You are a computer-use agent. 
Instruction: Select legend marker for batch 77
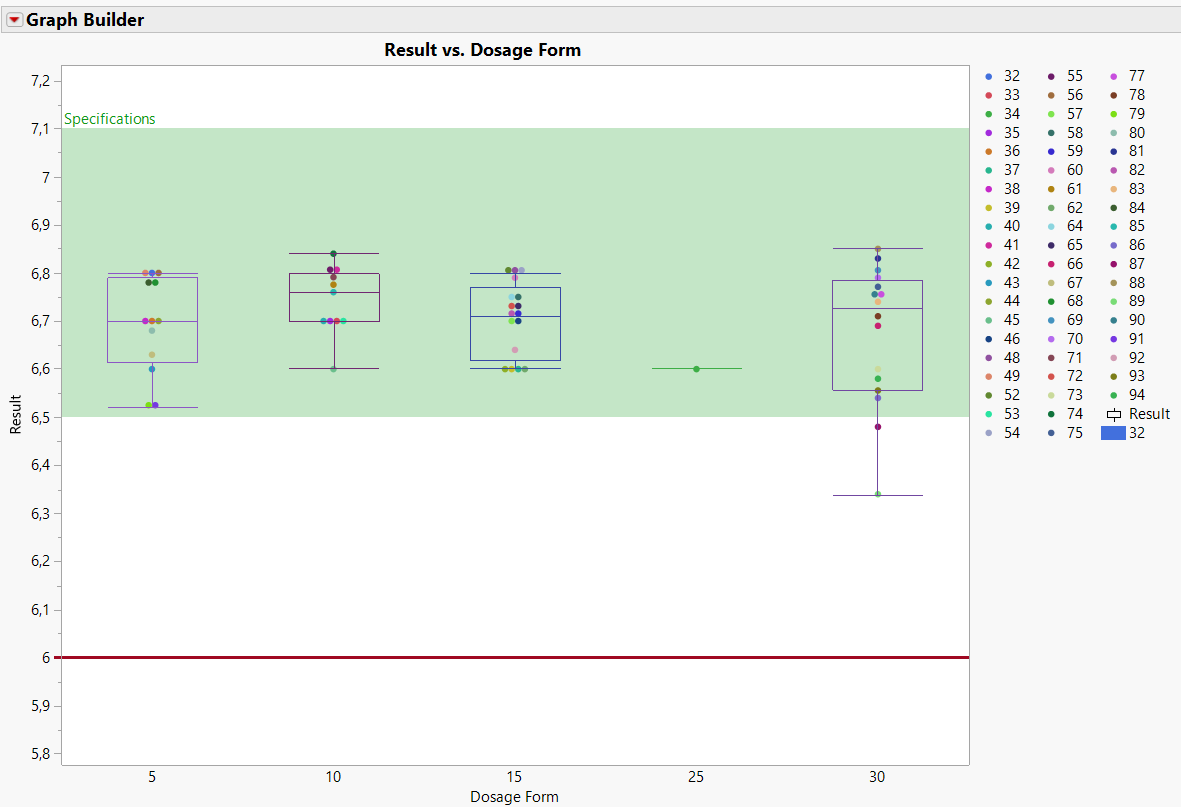click(1113, 77)
